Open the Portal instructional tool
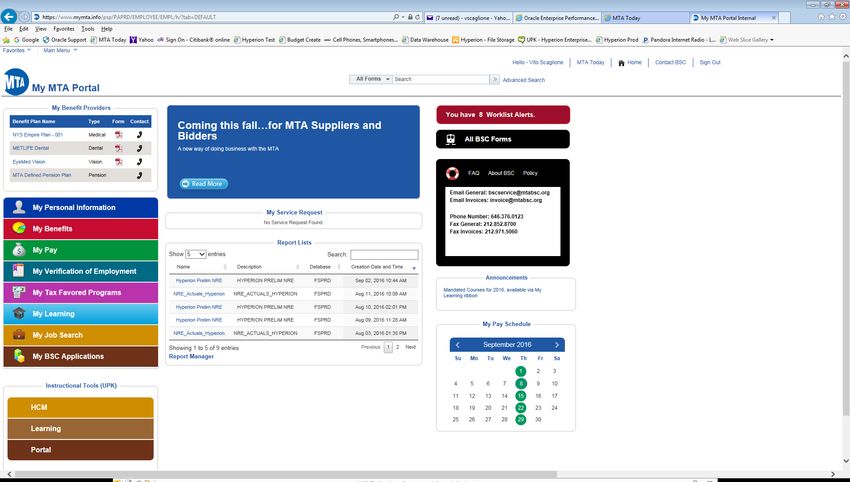 [80, 450]
